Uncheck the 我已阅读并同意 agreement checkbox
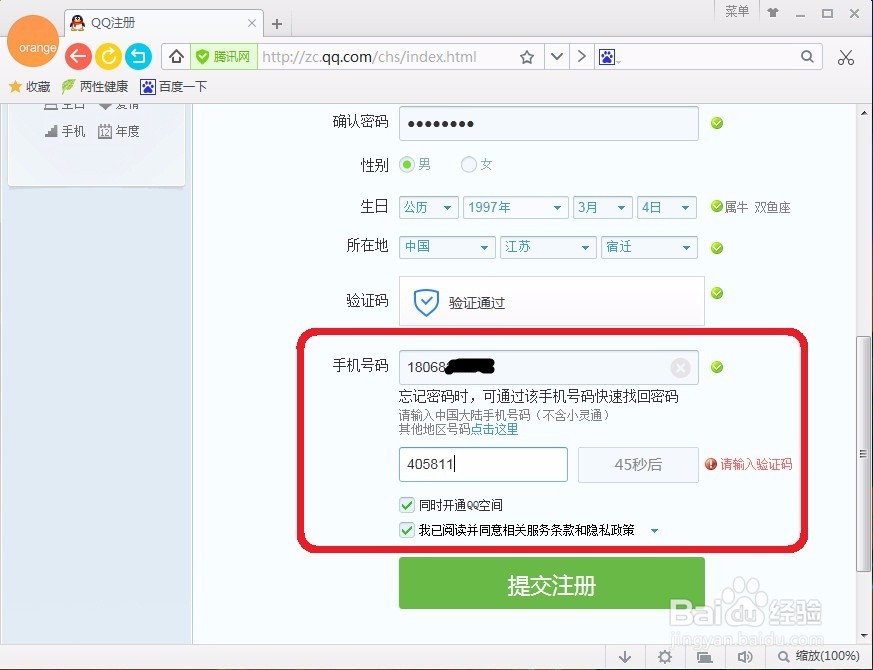Viewport: 873px width, 670px height. pyautogui.click(x=407, y=530)
